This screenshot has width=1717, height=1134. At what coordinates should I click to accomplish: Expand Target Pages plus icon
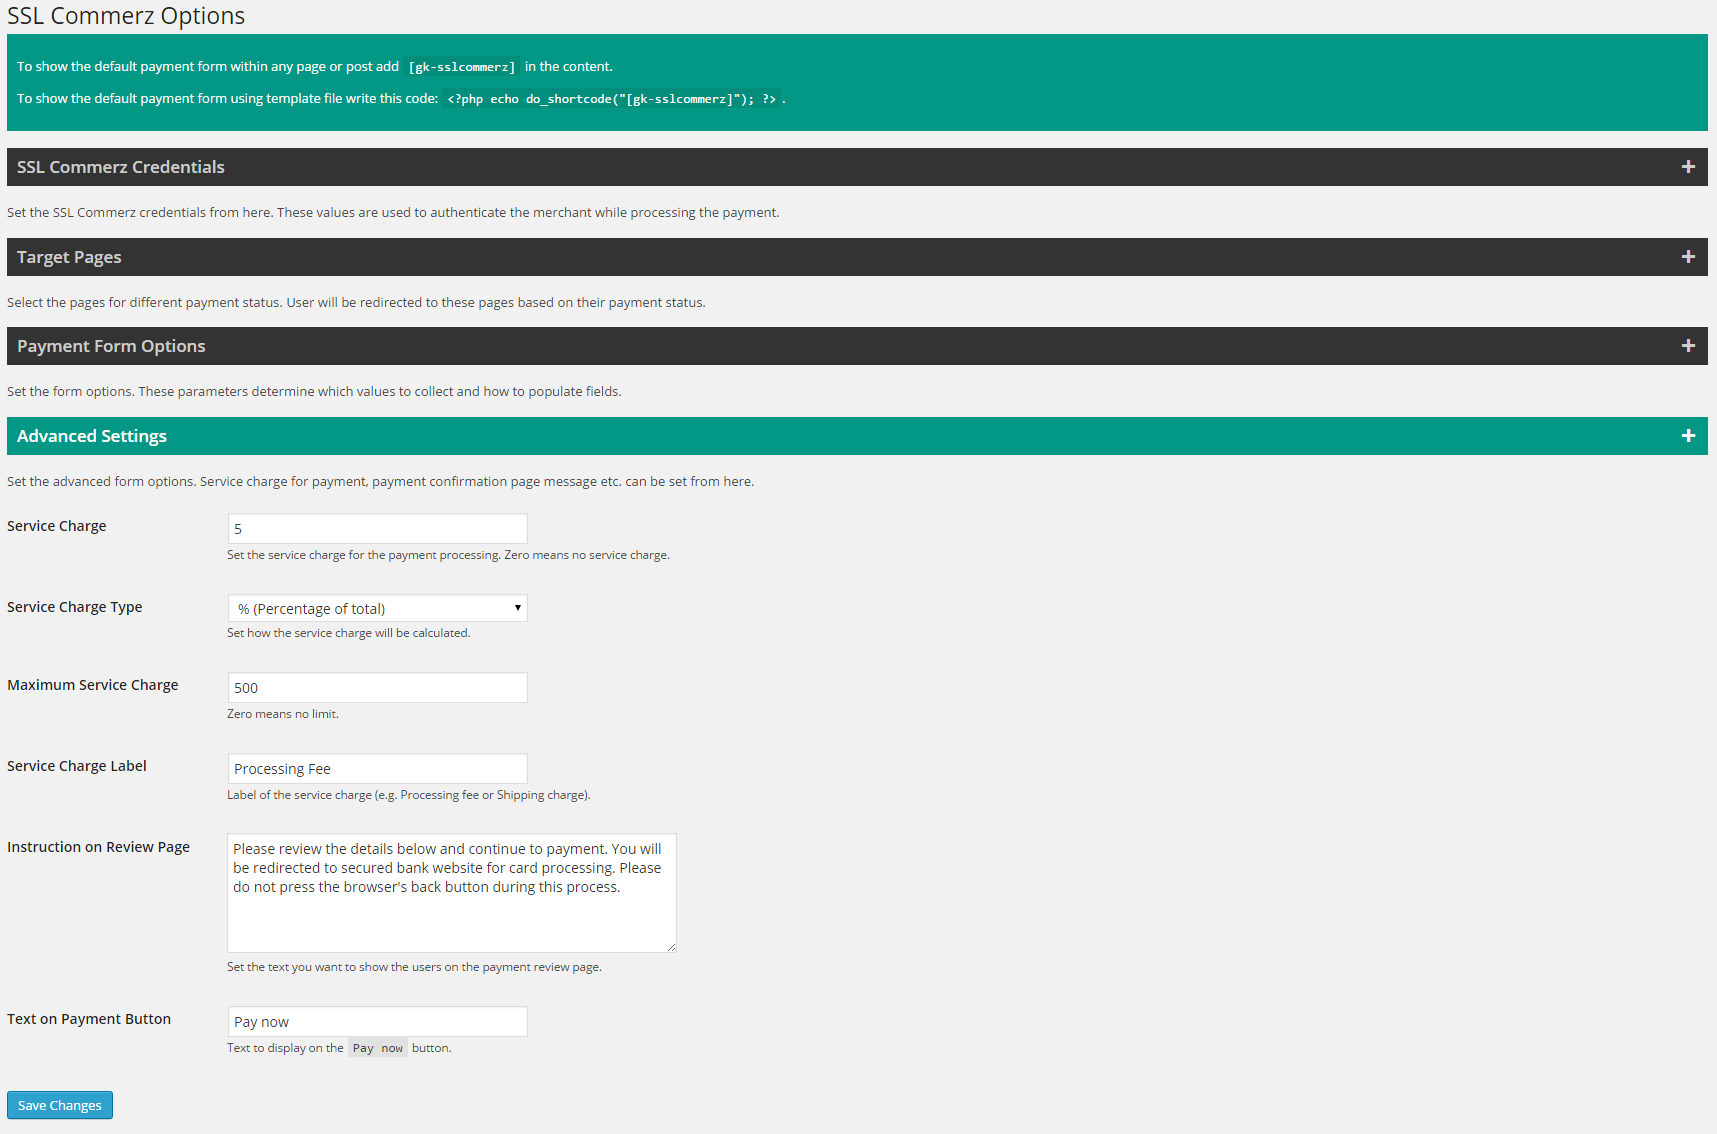pyautogui.click(x=1688, y=257)
